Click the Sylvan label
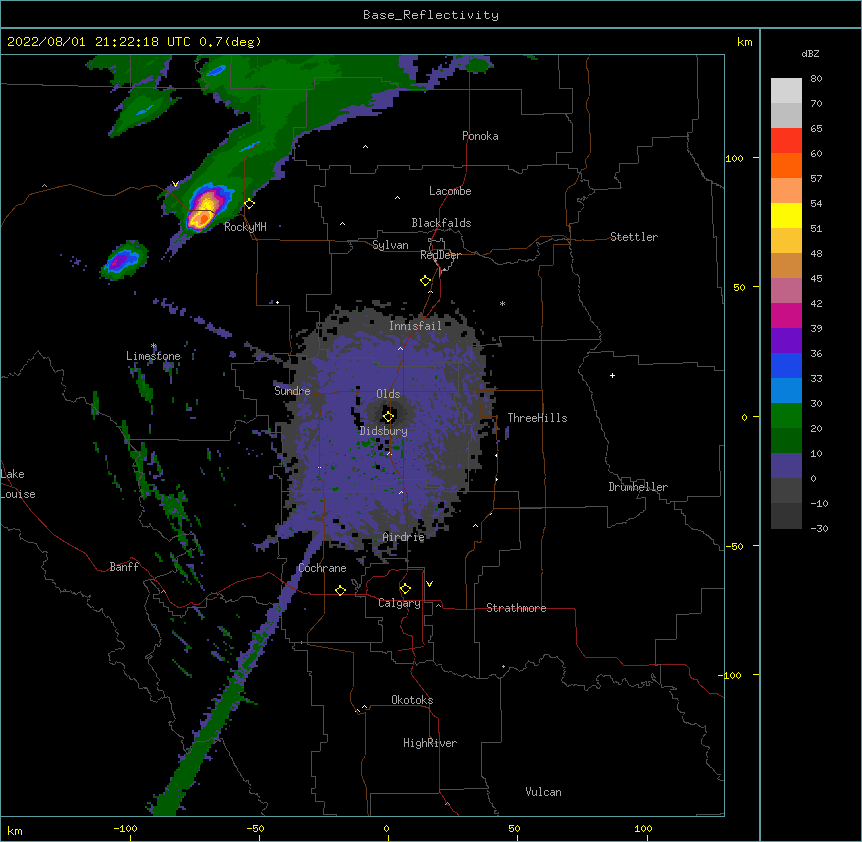Image resolution: width=862 pixels, height=842 pixels. [x=390, y=245]
